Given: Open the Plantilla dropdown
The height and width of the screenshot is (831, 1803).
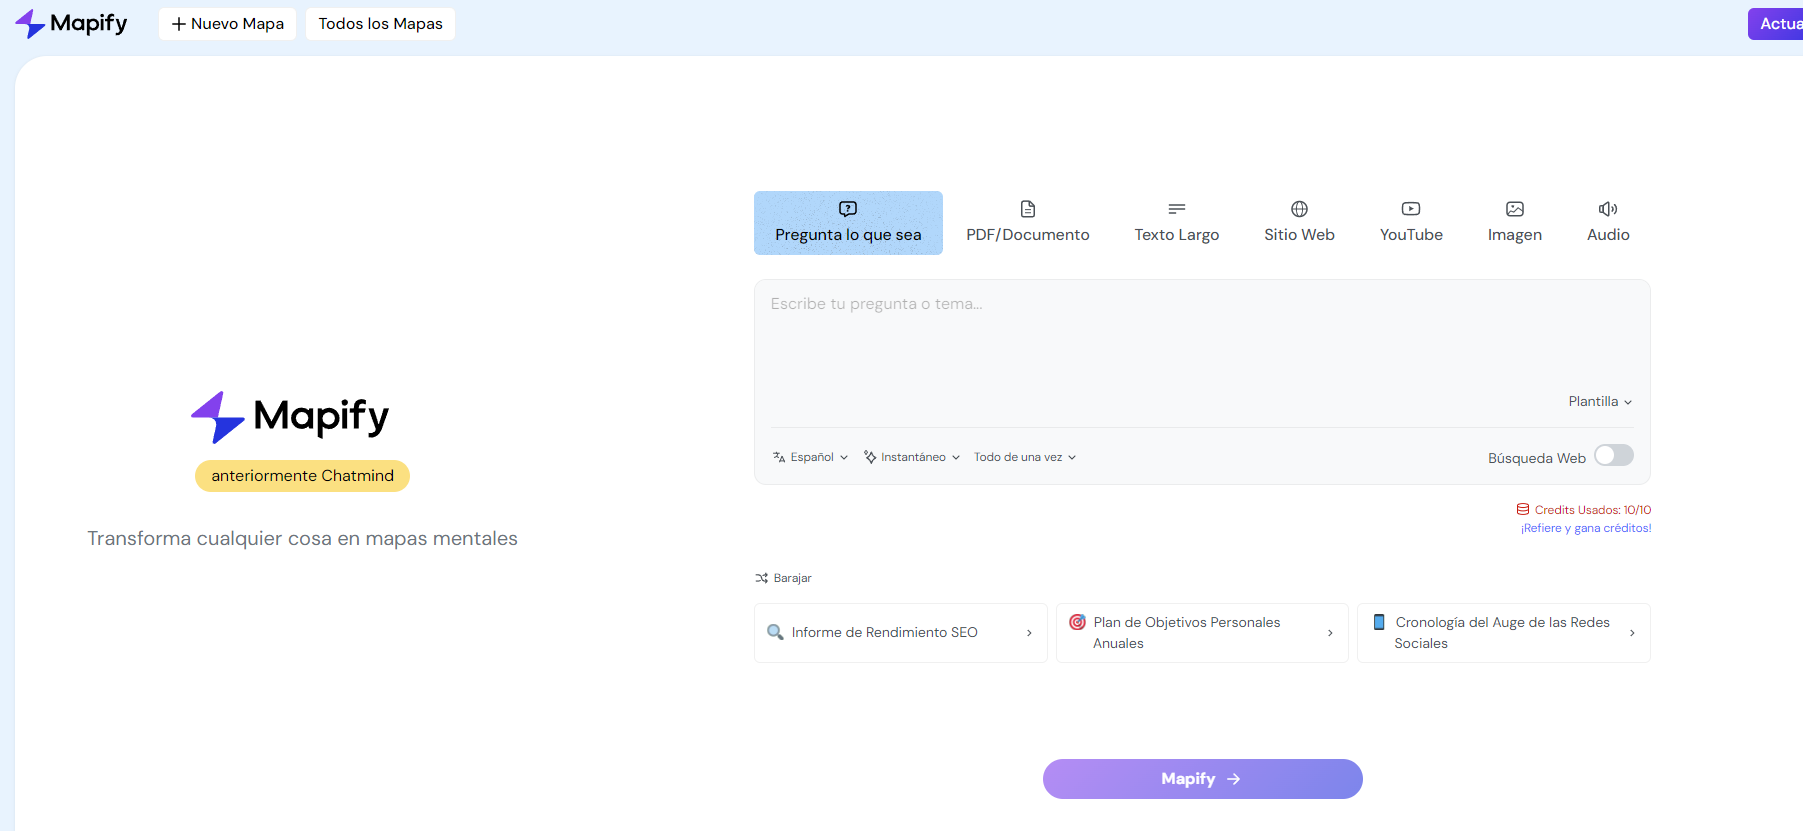Looking at the screenshot, I should 1599,401.
